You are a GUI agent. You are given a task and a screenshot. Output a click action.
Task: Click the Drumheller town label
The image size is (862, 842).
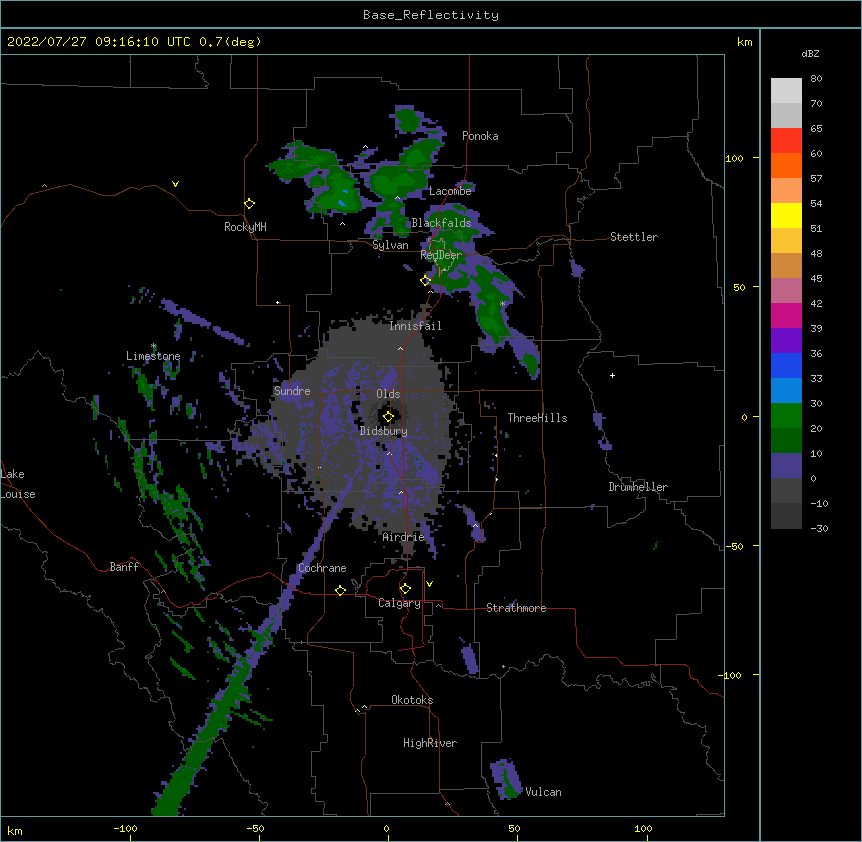coord(638,487)
